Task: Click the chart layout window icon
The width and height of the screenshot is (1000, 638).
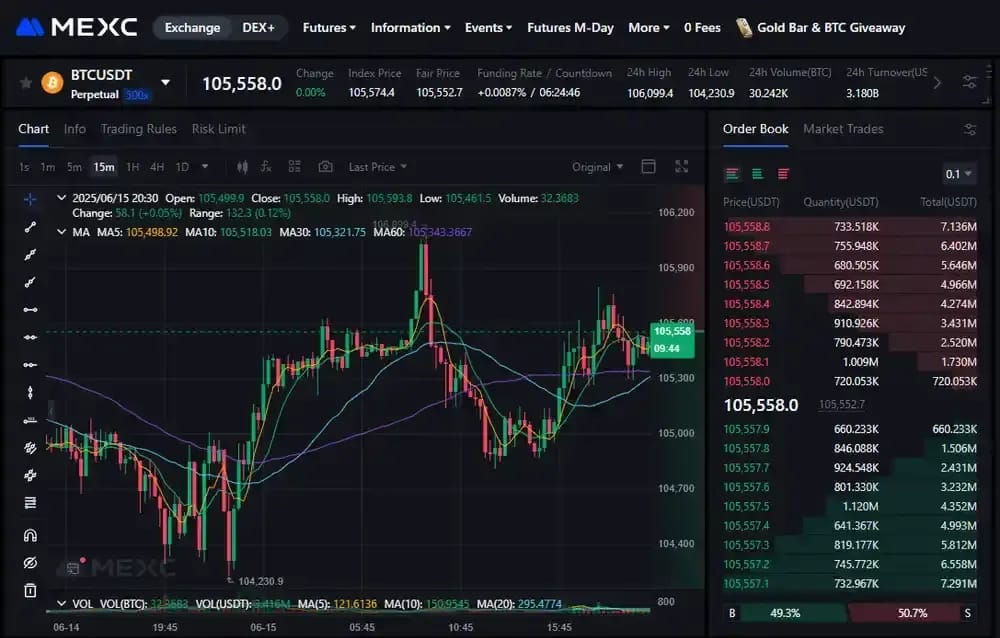Action: coord(648,167)
